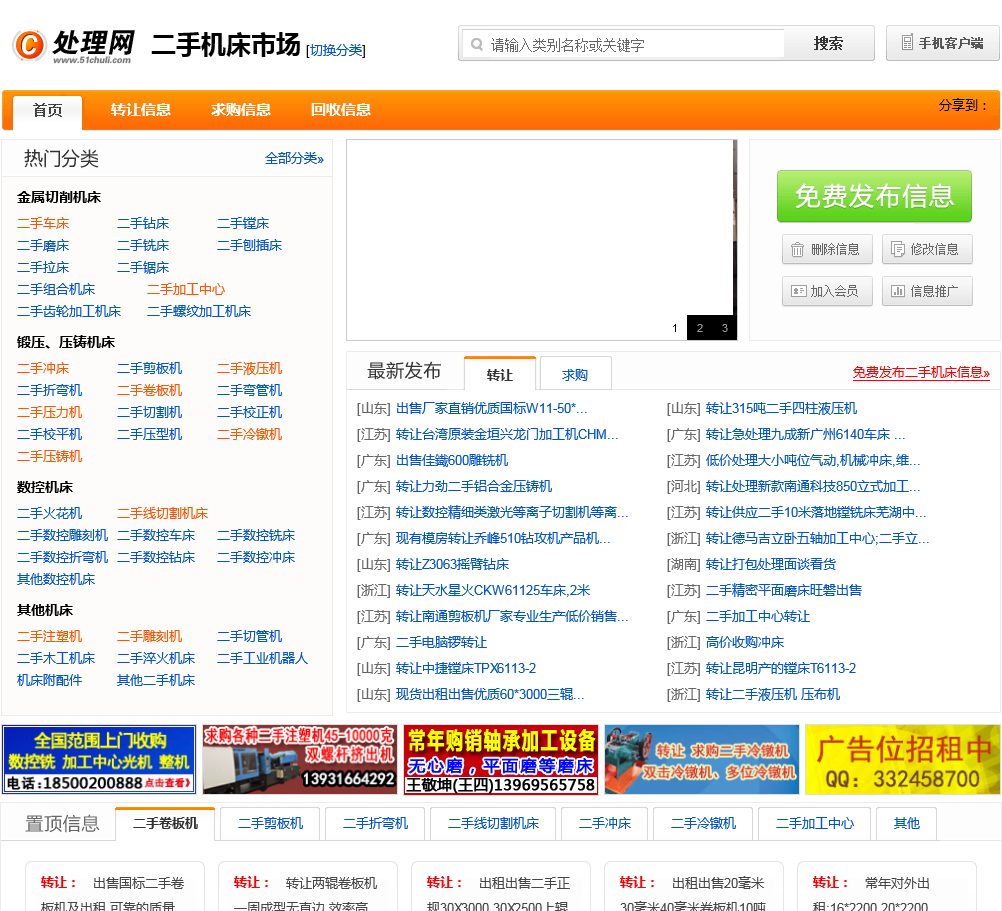Open 二手冲床 category in 锻压
1002x911 pixels.
tap(43, 369)
